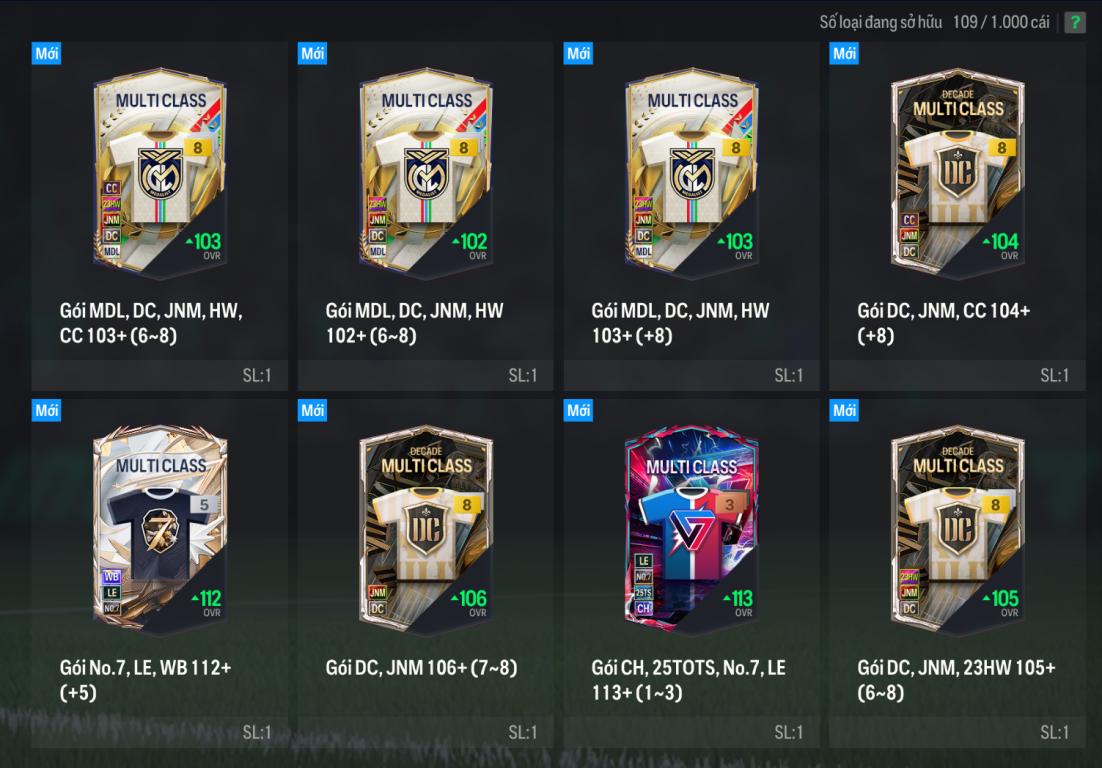Click the Gói DC, JNM 106+ (7~8) title

click(421, 668)
